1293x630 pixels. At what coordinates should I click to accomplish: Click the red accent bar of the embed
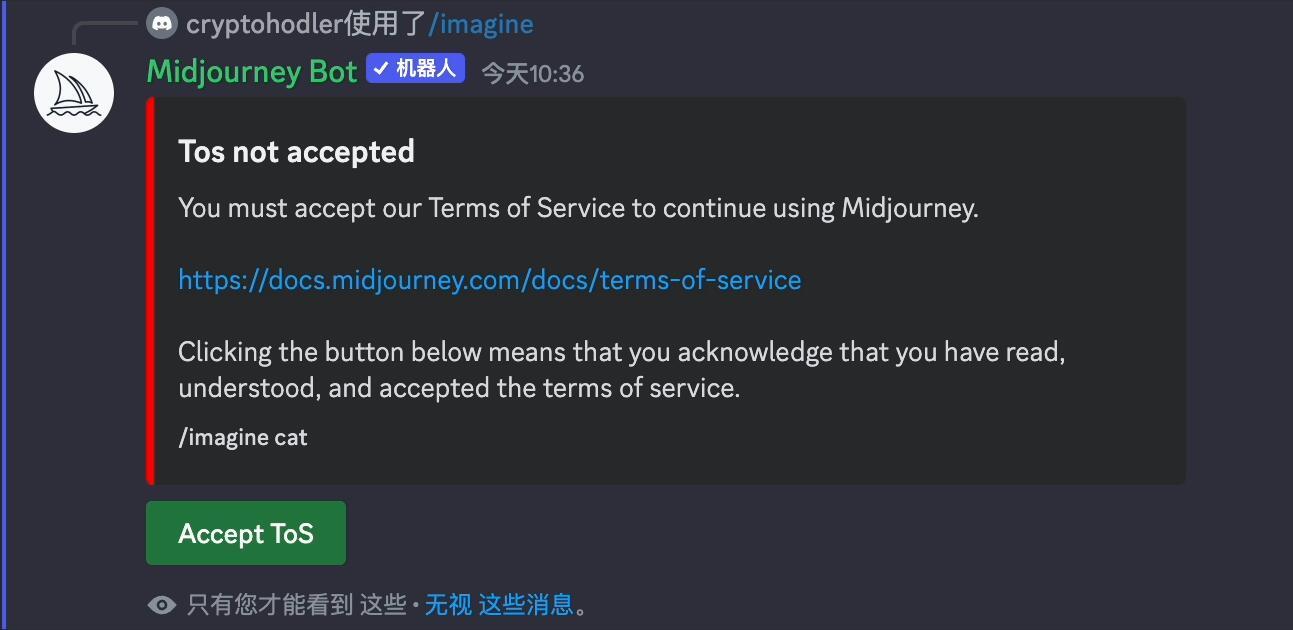[x=150, y=291]
